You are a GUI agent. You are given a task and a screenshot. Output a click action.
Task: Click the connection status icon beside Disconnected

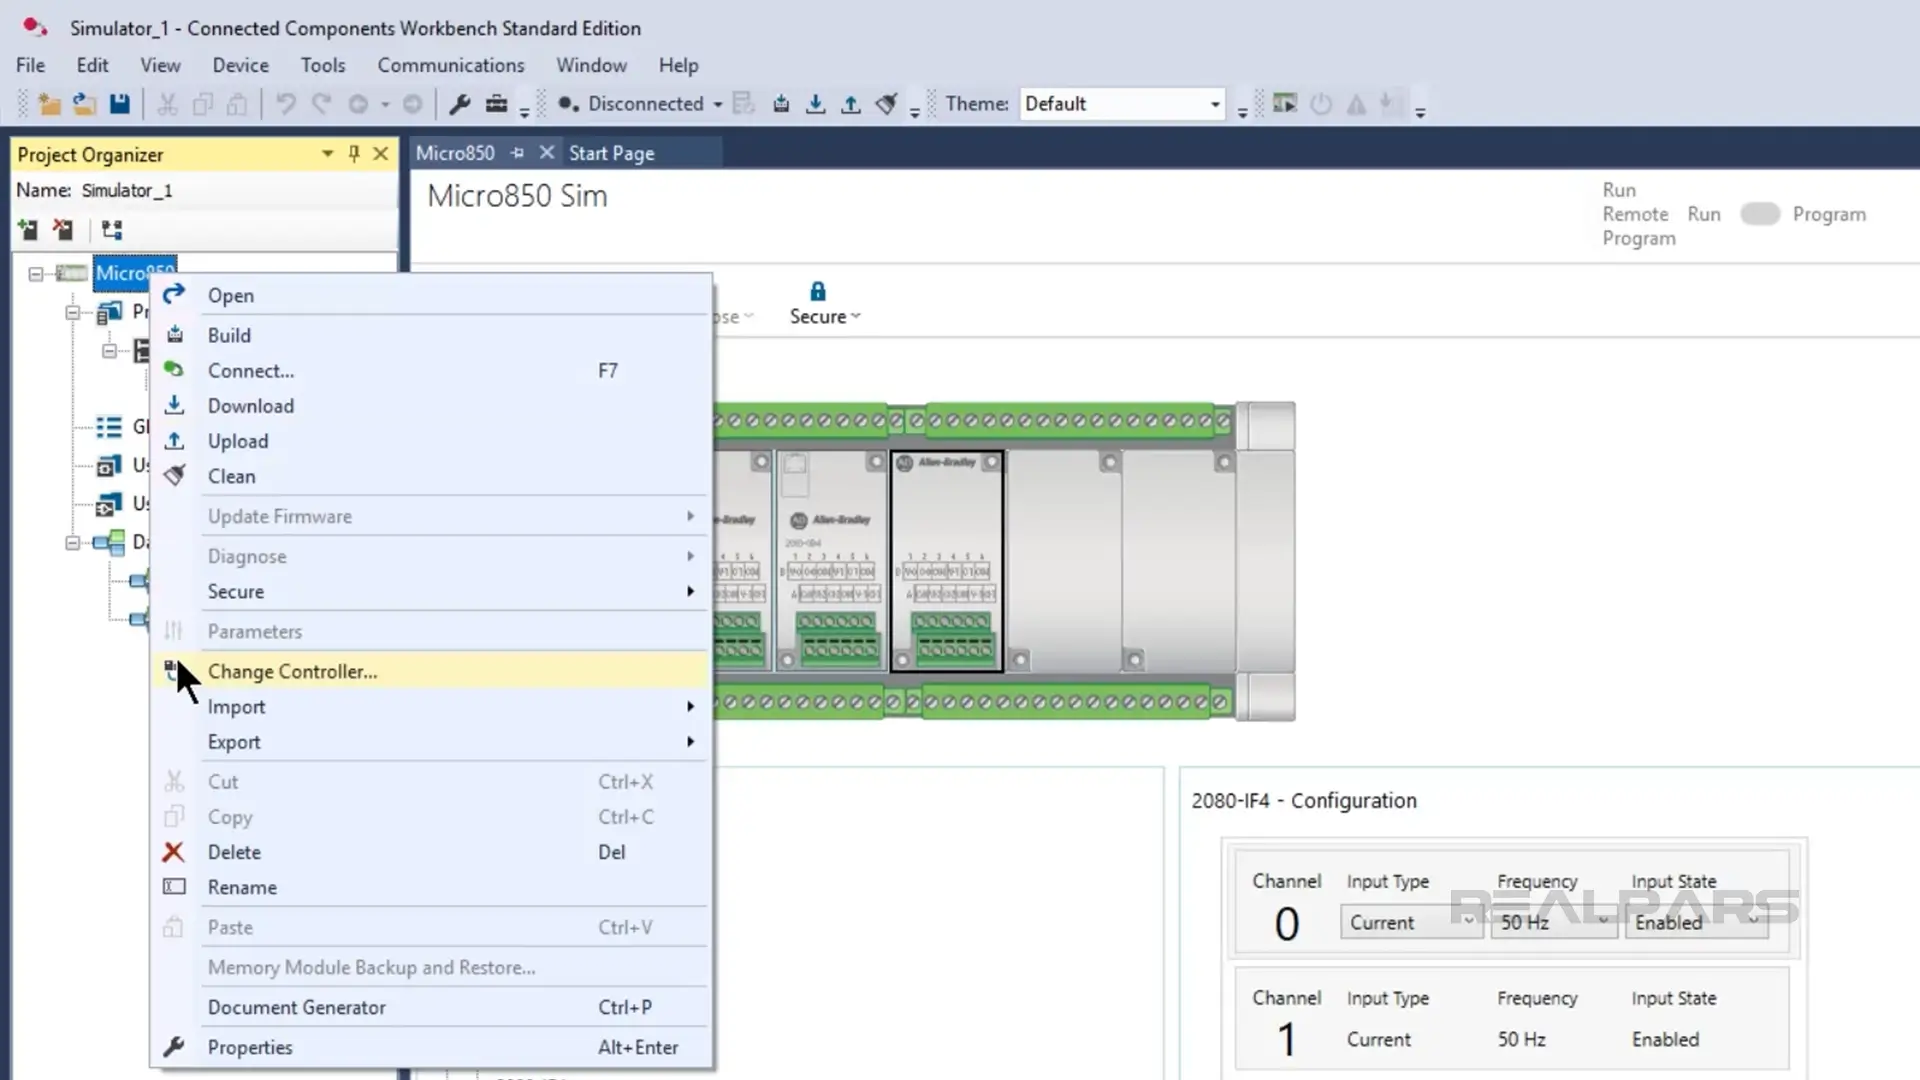click(568, 104)
